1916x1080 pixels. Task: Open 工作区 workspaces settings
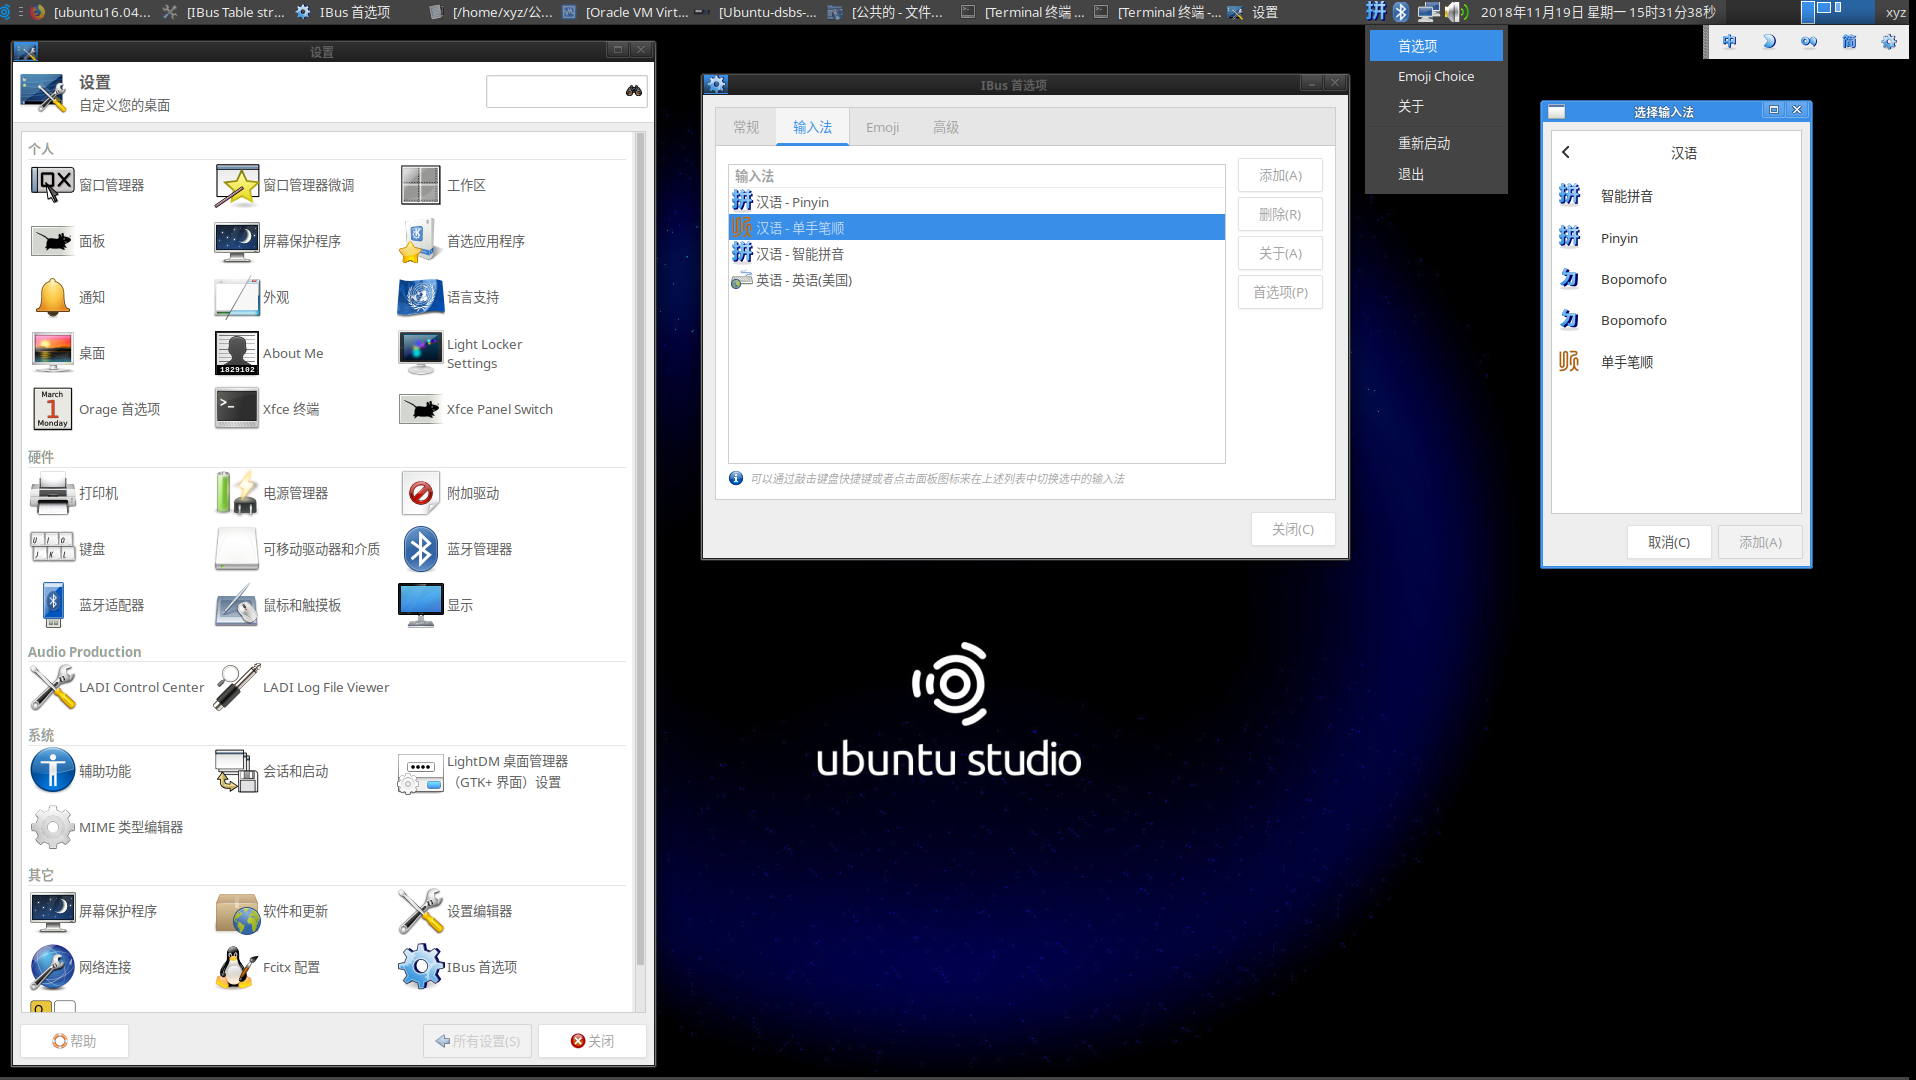tap(442, 185)
